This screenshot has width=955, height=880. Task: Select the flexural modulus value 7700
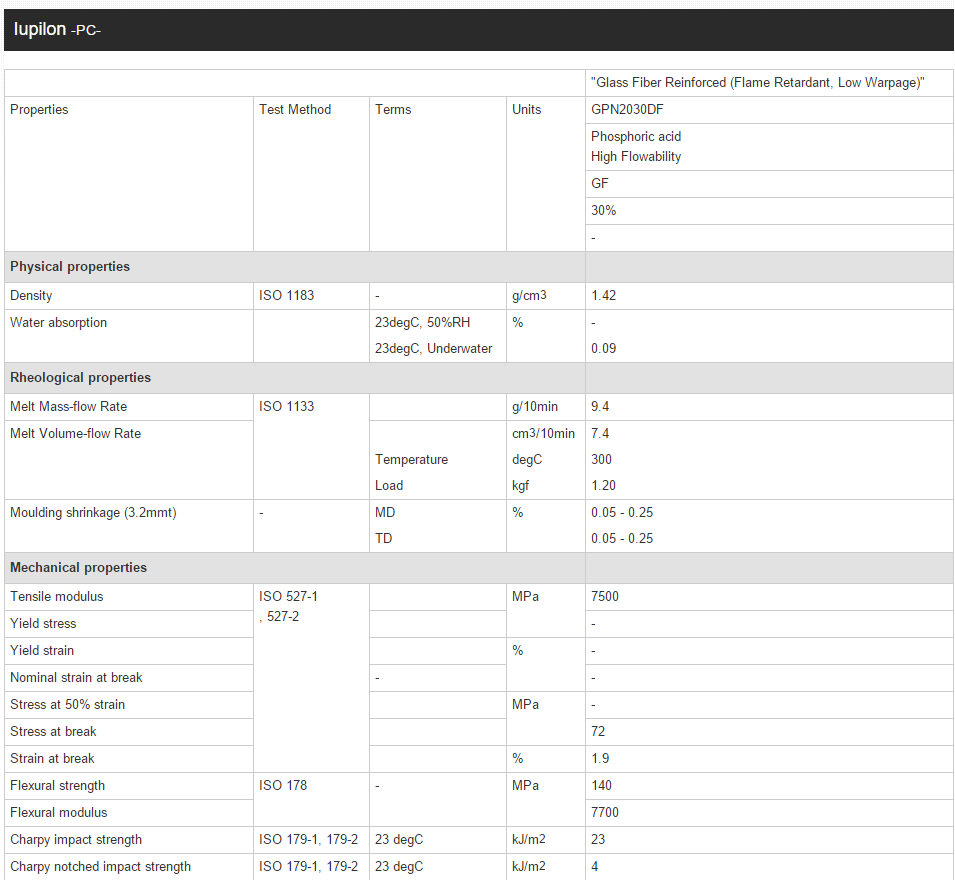604,813
